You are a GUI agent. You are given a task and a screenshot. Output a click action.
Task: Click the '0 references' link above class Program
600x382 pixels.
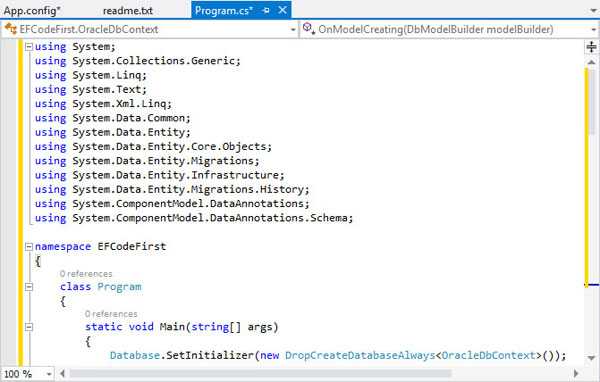click(x=86, y=274)
